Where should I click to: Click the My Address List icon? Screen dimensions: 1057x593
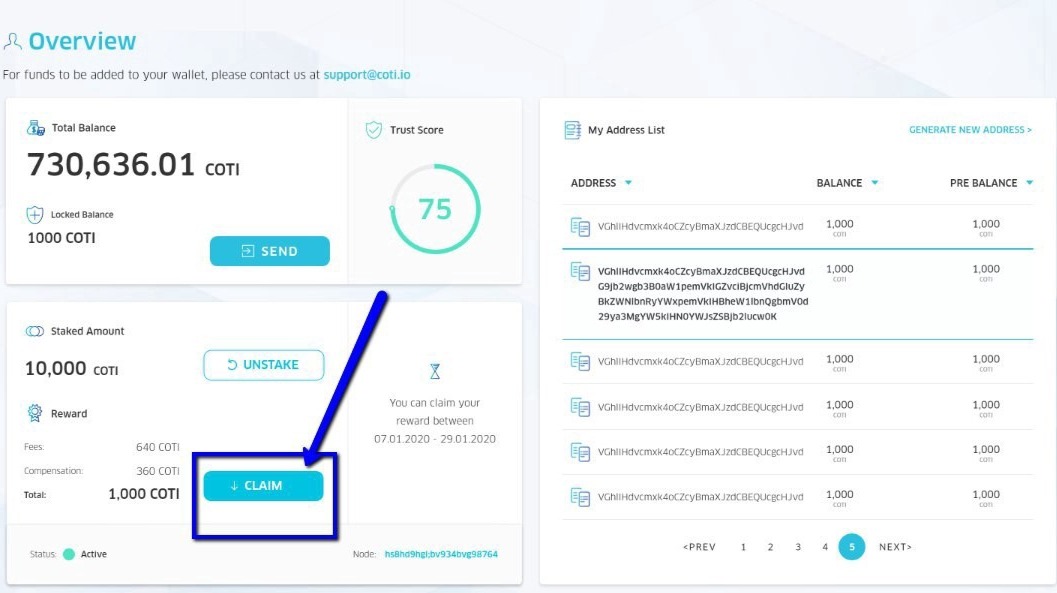(573, 130)
